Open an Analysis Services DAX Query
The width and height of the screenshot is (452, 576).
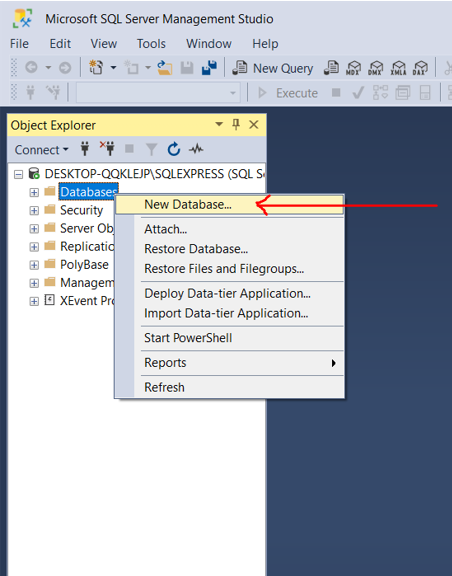(x=420, y=68)
